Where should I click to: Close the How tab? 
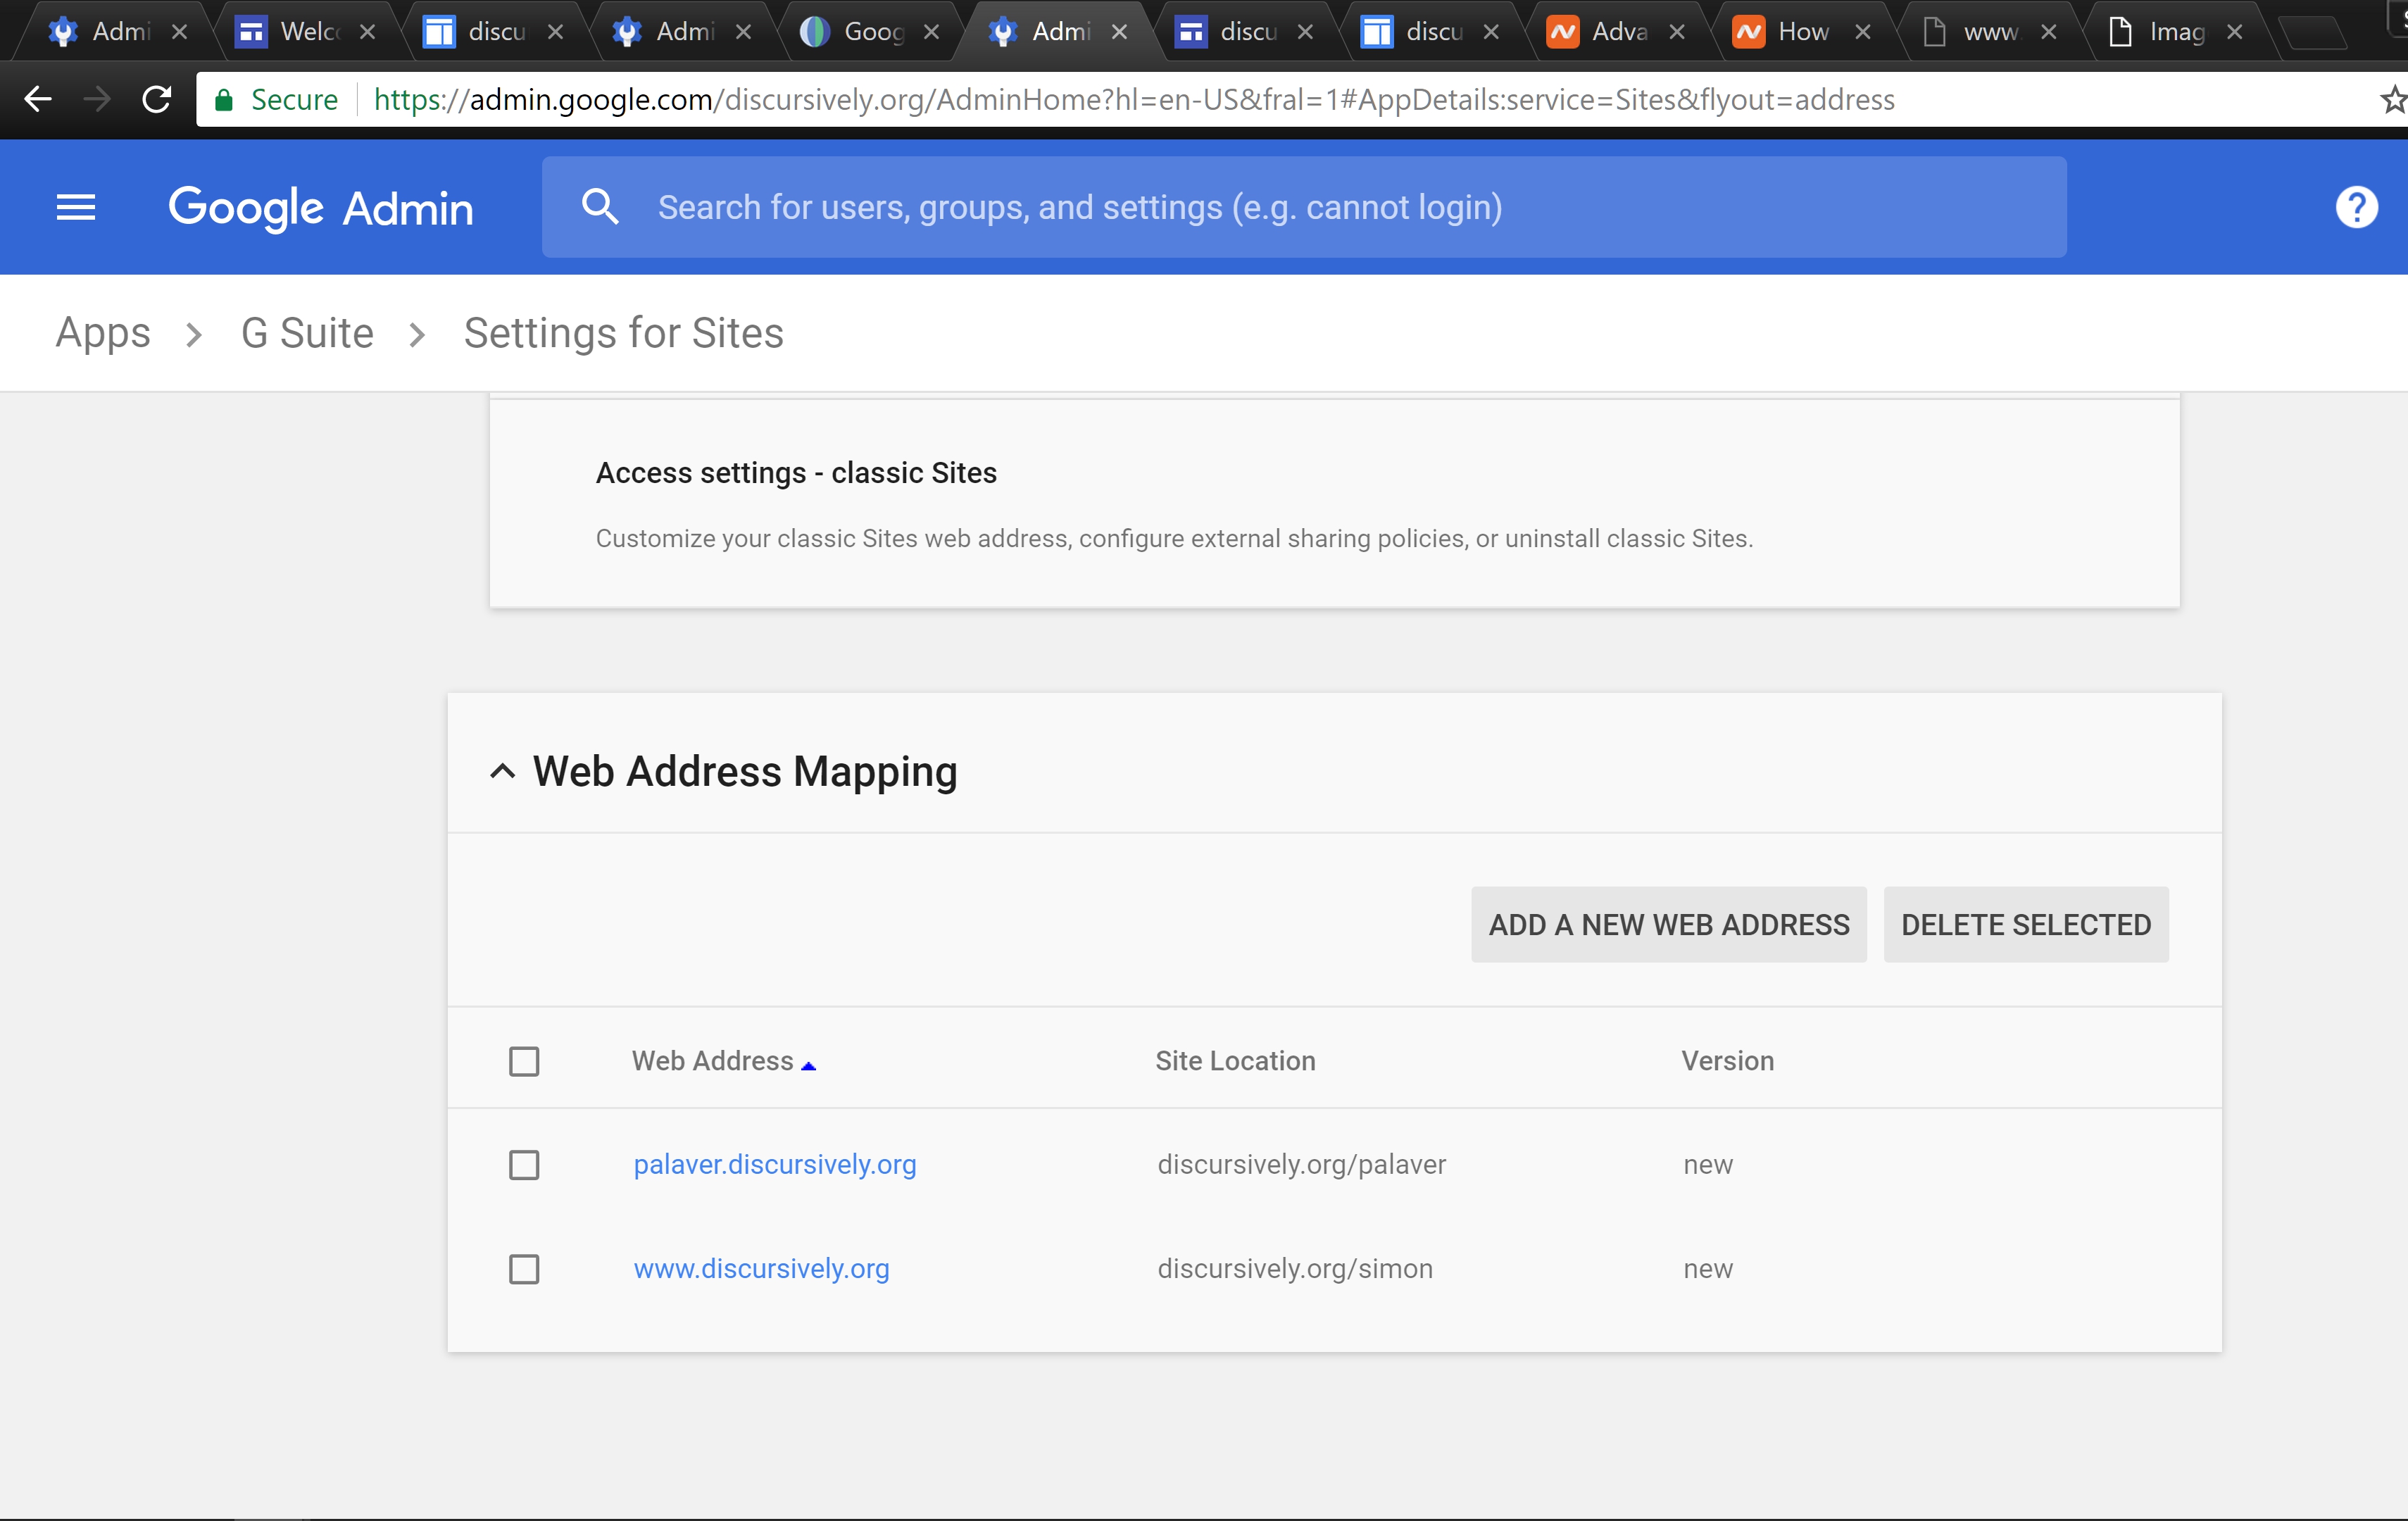[x=1863, y=32]
